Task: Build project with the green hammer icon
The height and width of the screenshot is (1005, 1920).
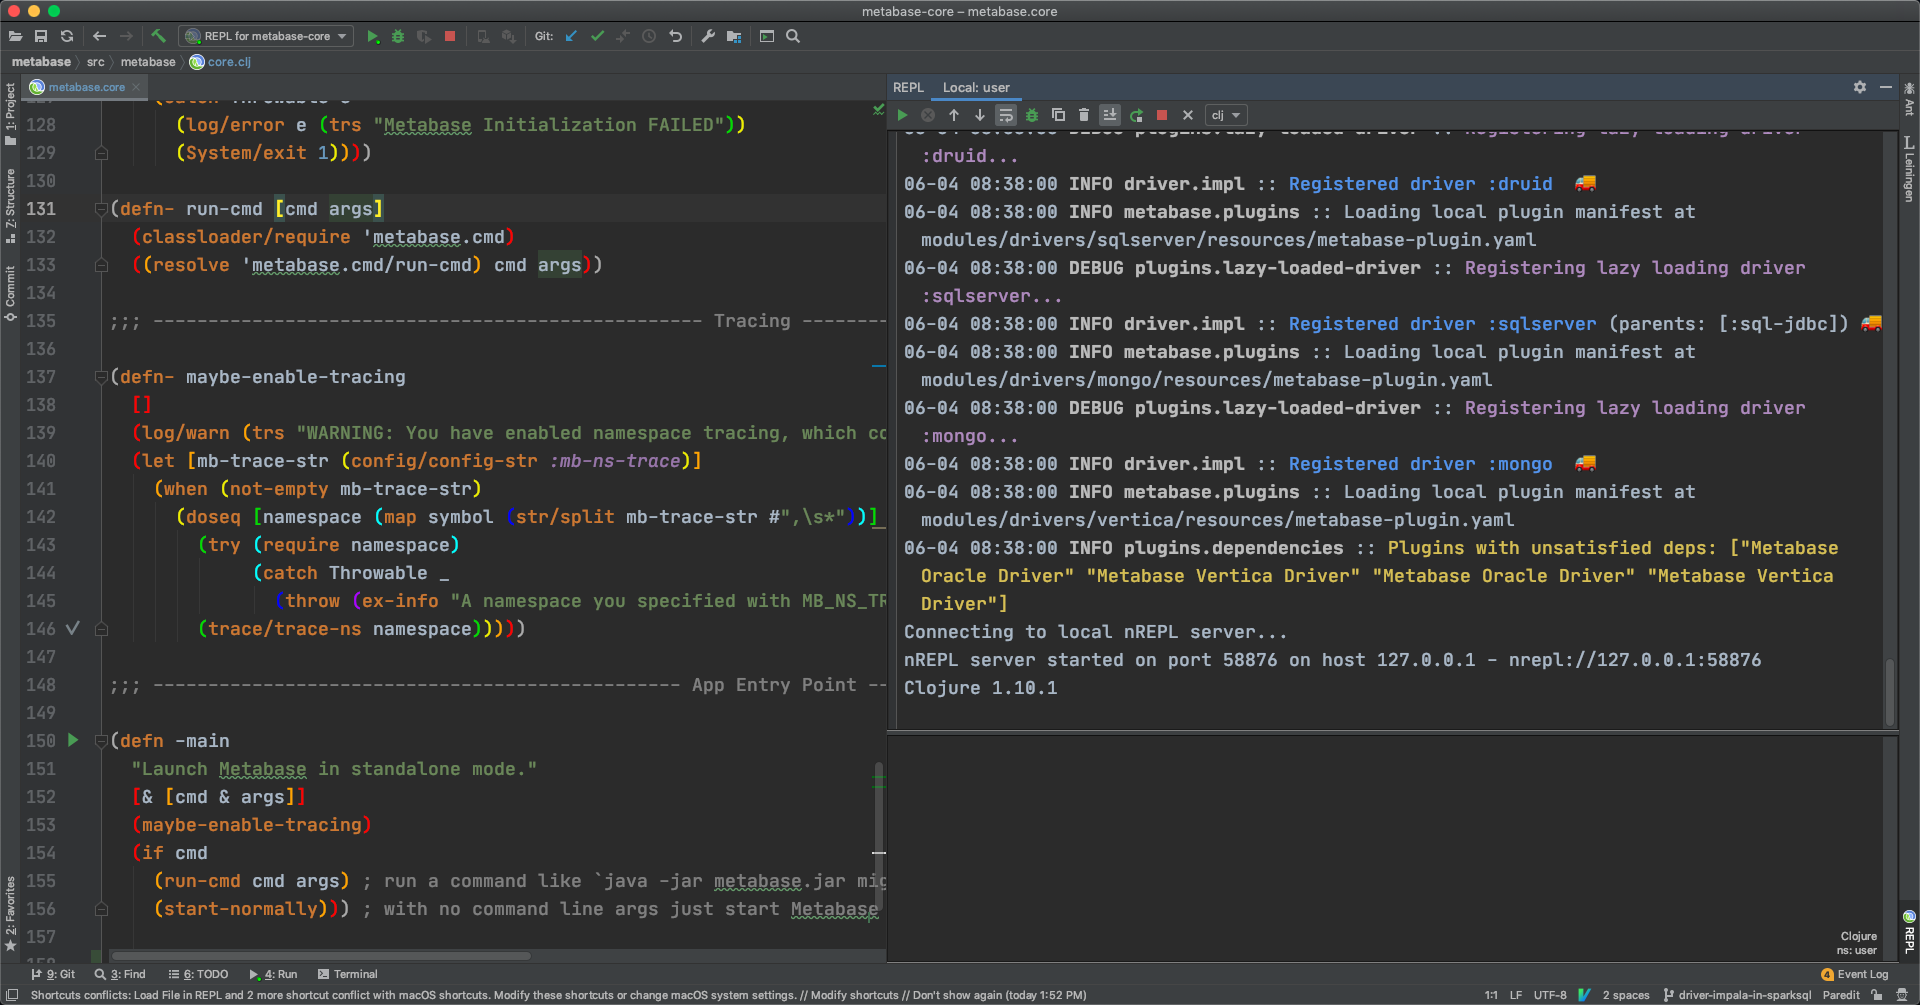Action: [x=158, y=36]
